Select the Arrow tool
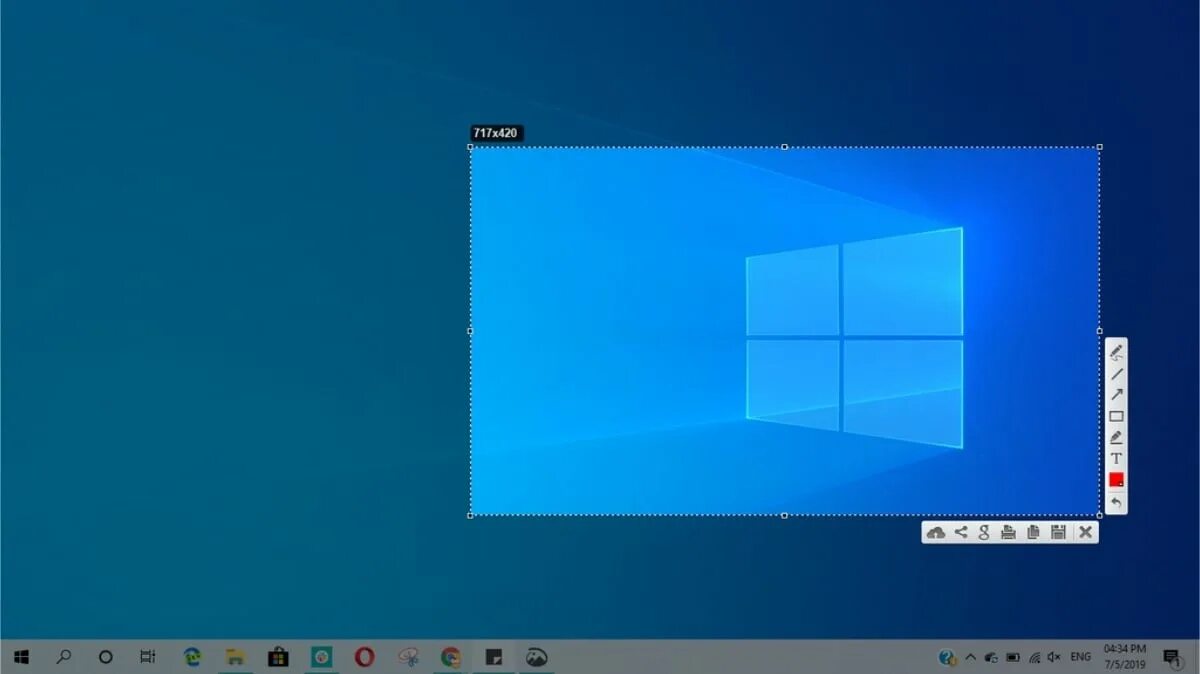This screenshot has width=1200, height=674. [x=1116, y=394]
